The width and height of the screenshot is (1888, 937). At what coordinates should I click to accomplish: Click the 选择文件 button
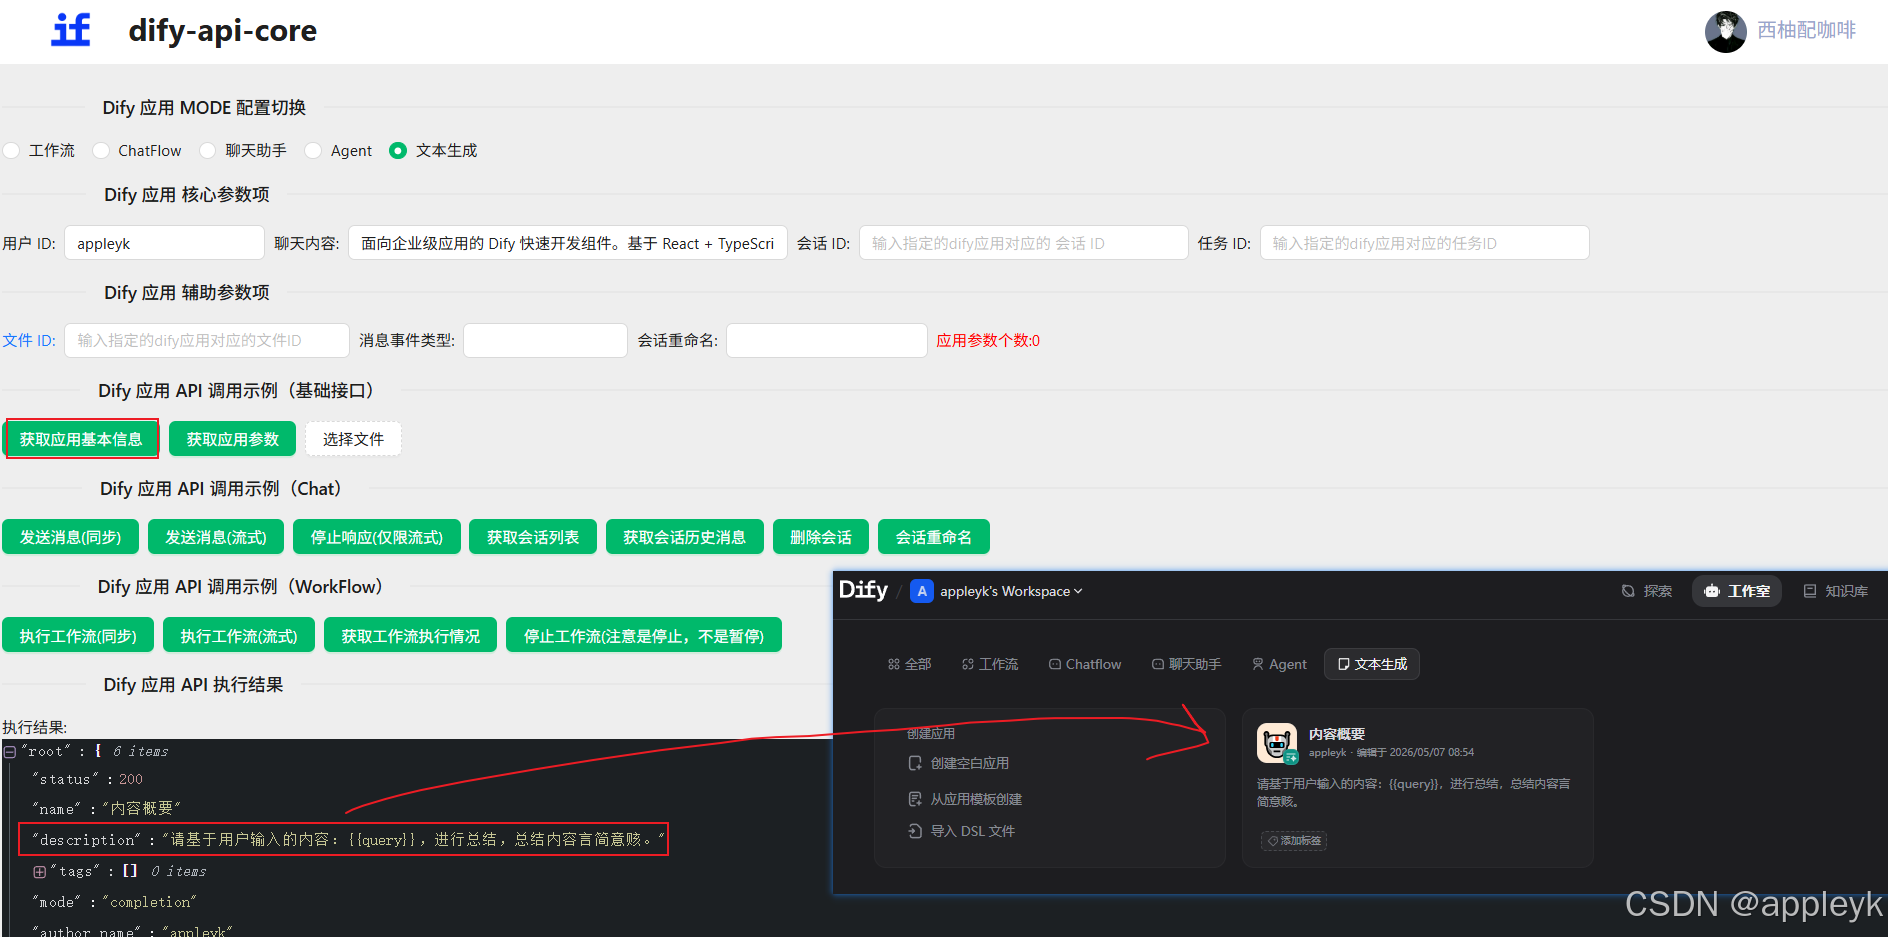point(353,439)
